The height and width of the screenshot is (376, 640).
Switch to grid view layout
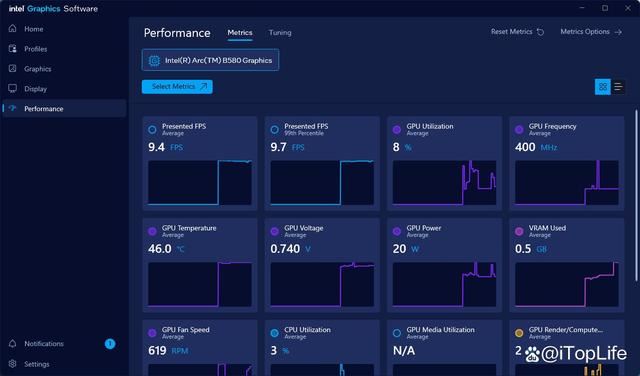tap(602, 87)
